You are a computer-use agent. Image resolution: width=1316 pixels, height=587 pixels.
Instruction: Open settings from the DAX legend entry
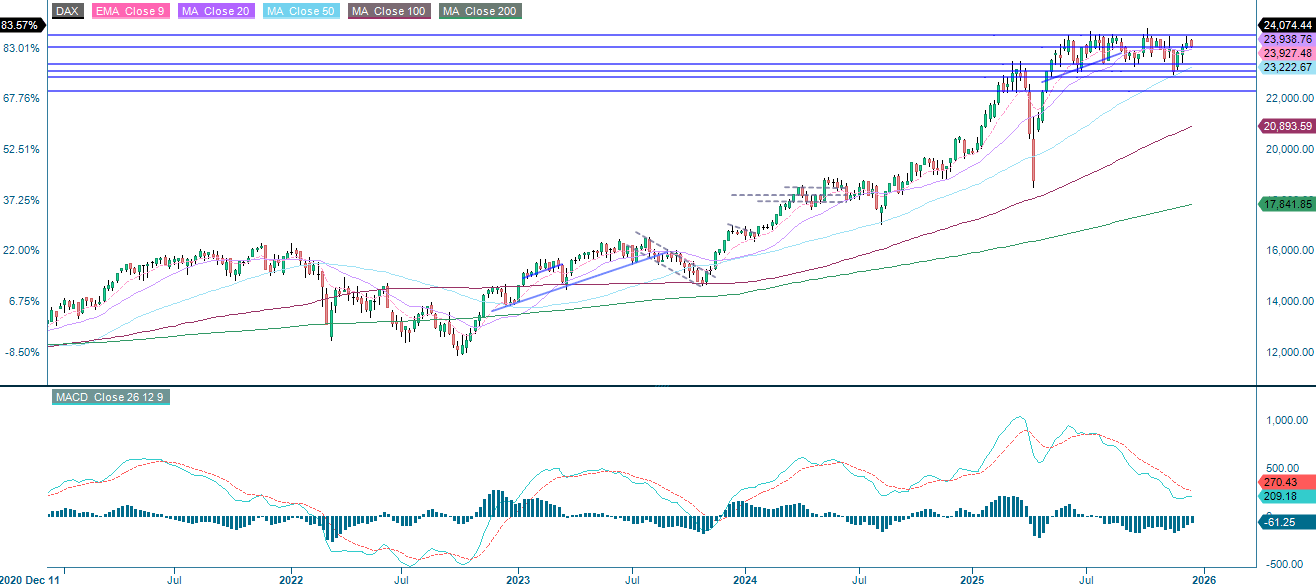(x=66, y=11)
